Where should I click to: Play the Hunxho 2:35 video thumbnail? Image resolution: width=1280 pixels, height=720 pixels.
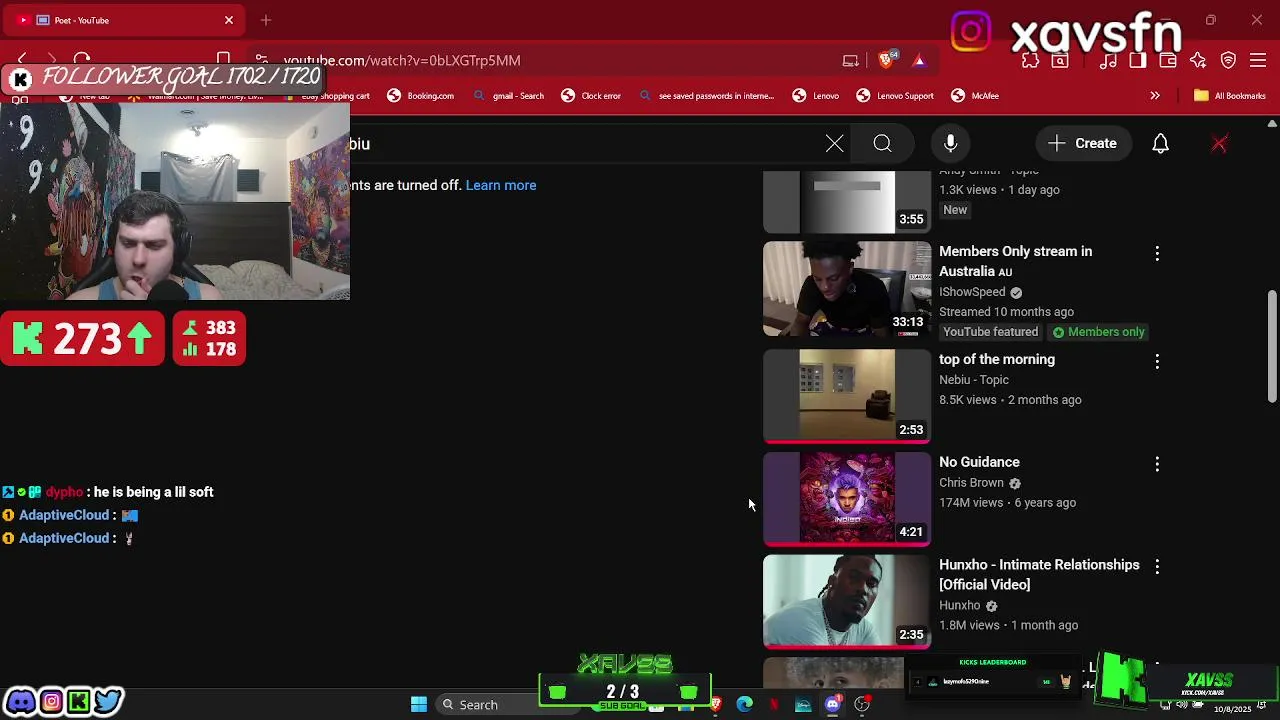point(847,602)
